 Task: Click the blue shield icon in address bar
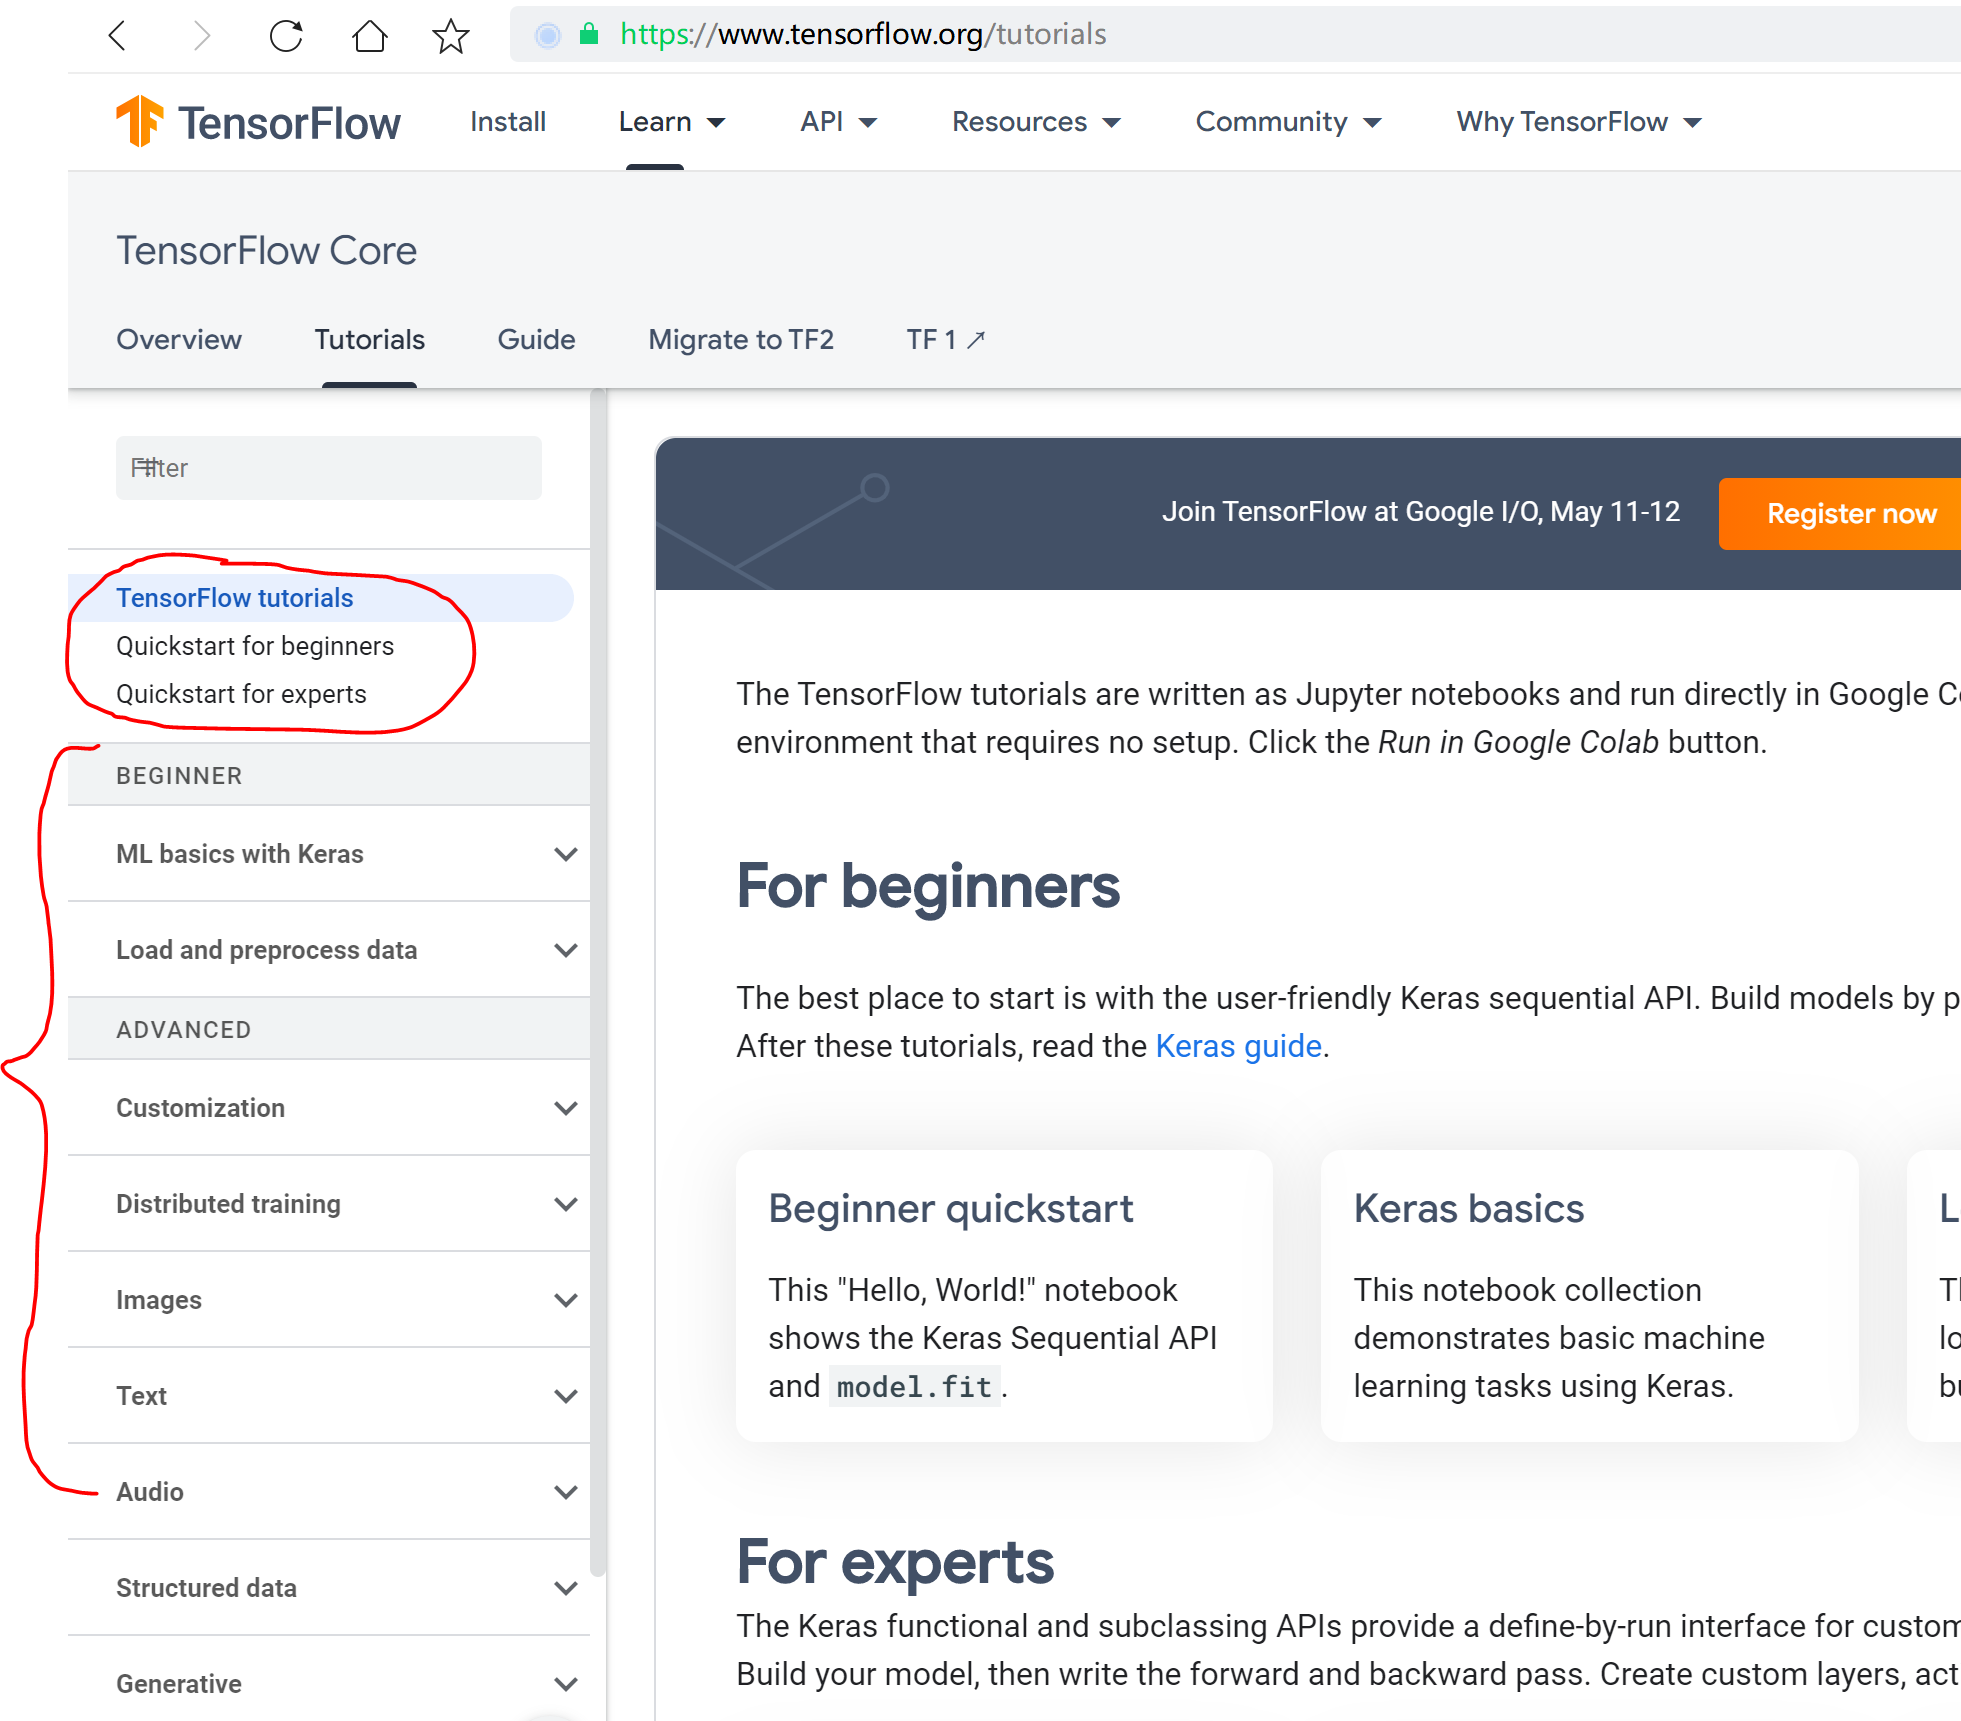548,35
